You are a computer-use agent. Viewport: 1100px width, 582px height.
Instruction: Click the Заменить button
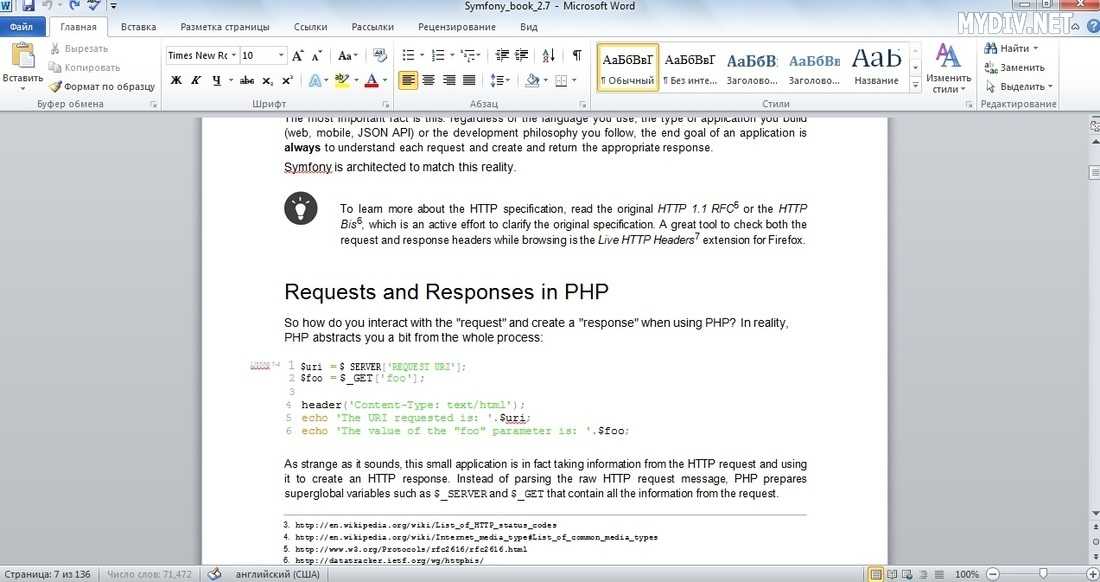pyautogui.click(x=1014, y=67)
